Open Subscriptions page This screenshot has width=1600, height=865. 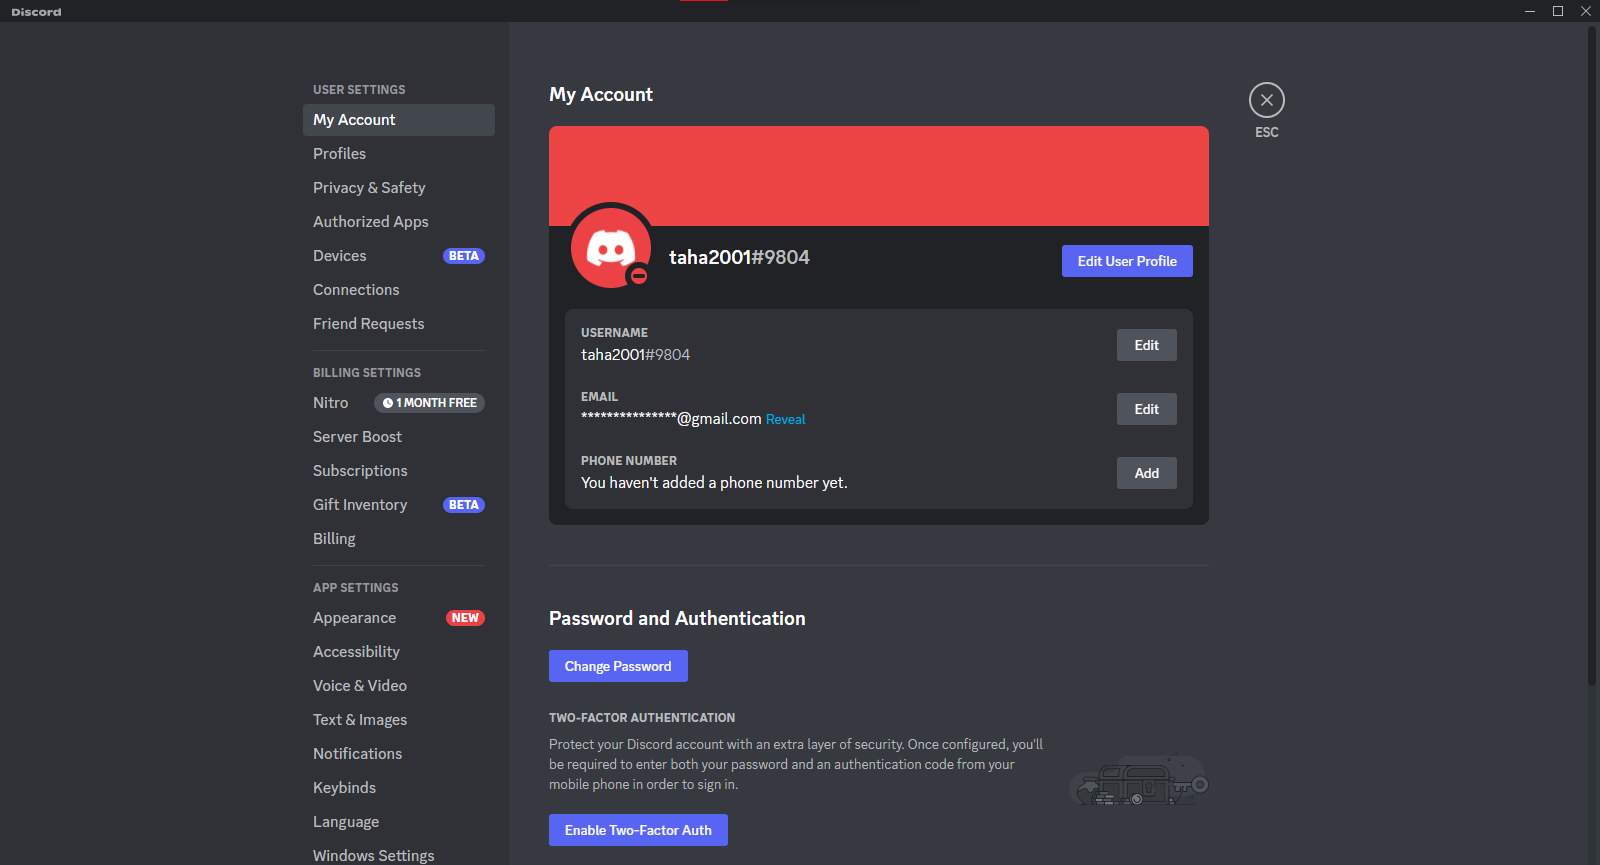click(399, 471)
